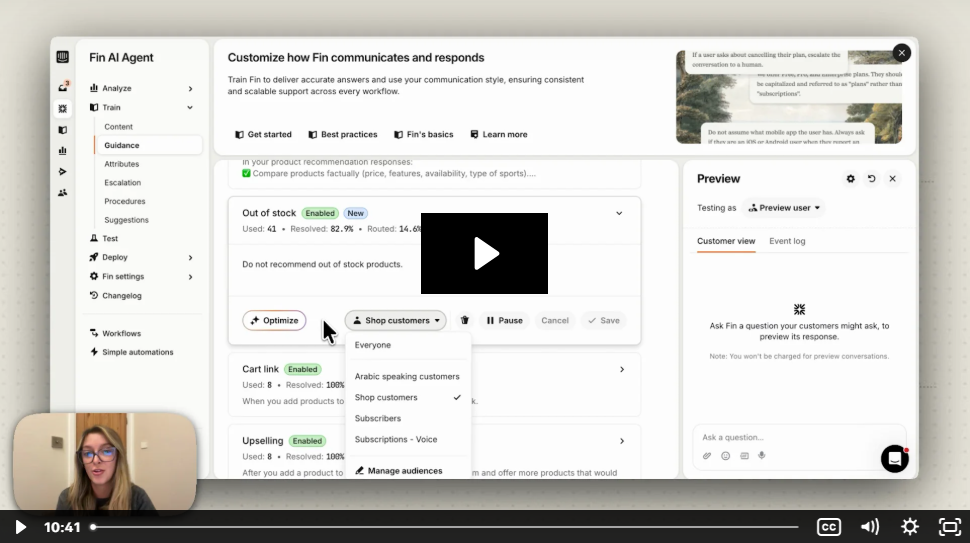Screen dimensions: 970x543
Task: Click the trash delete icon for guidance
Action: click(464, 321)
